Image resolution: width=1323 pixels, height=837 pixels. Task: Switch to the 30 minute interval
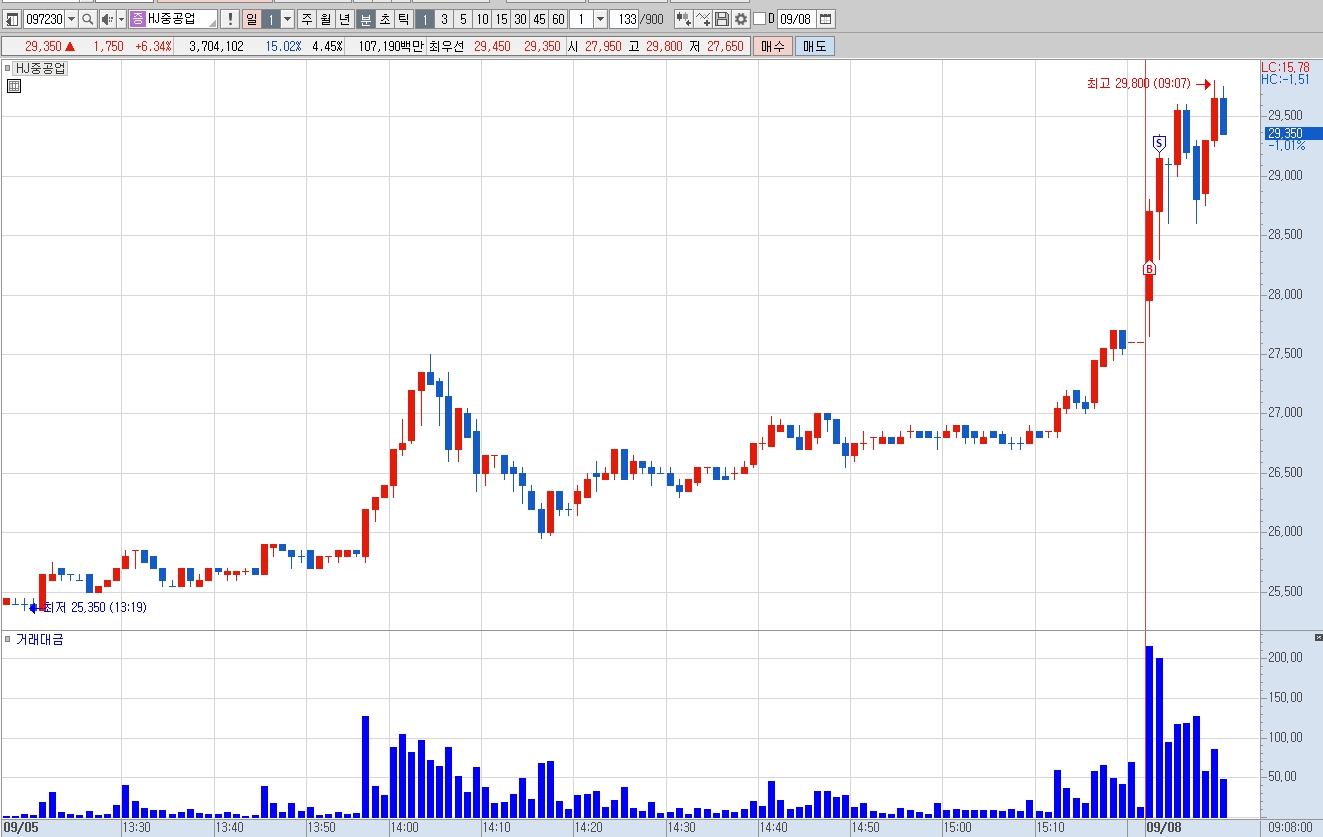pos(520,19)
